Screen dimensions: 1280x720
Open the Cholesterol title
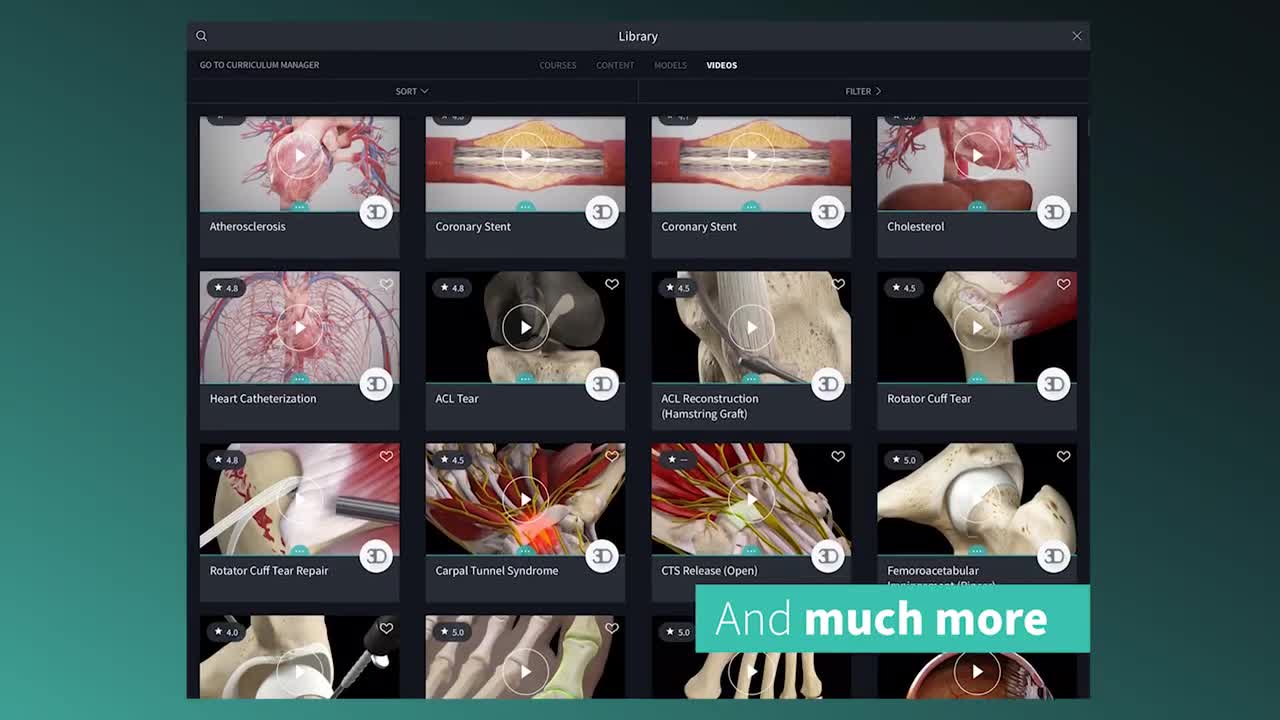pyautogui.click(x=915, y=226)
